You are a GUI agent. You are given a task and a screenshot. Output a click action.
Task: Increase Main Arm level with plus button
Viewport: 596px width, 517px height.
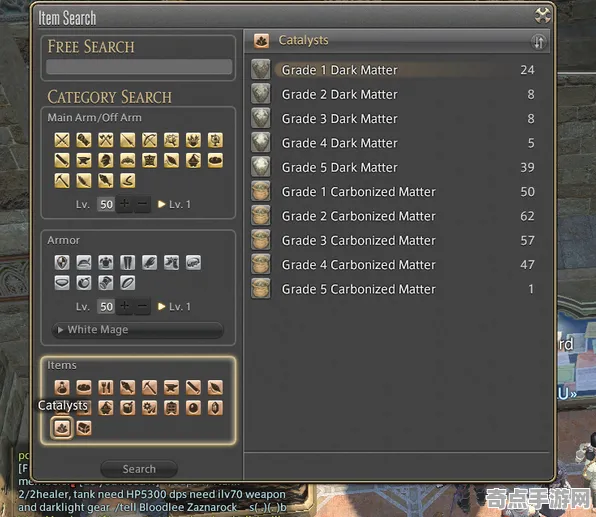coord(124,204)
